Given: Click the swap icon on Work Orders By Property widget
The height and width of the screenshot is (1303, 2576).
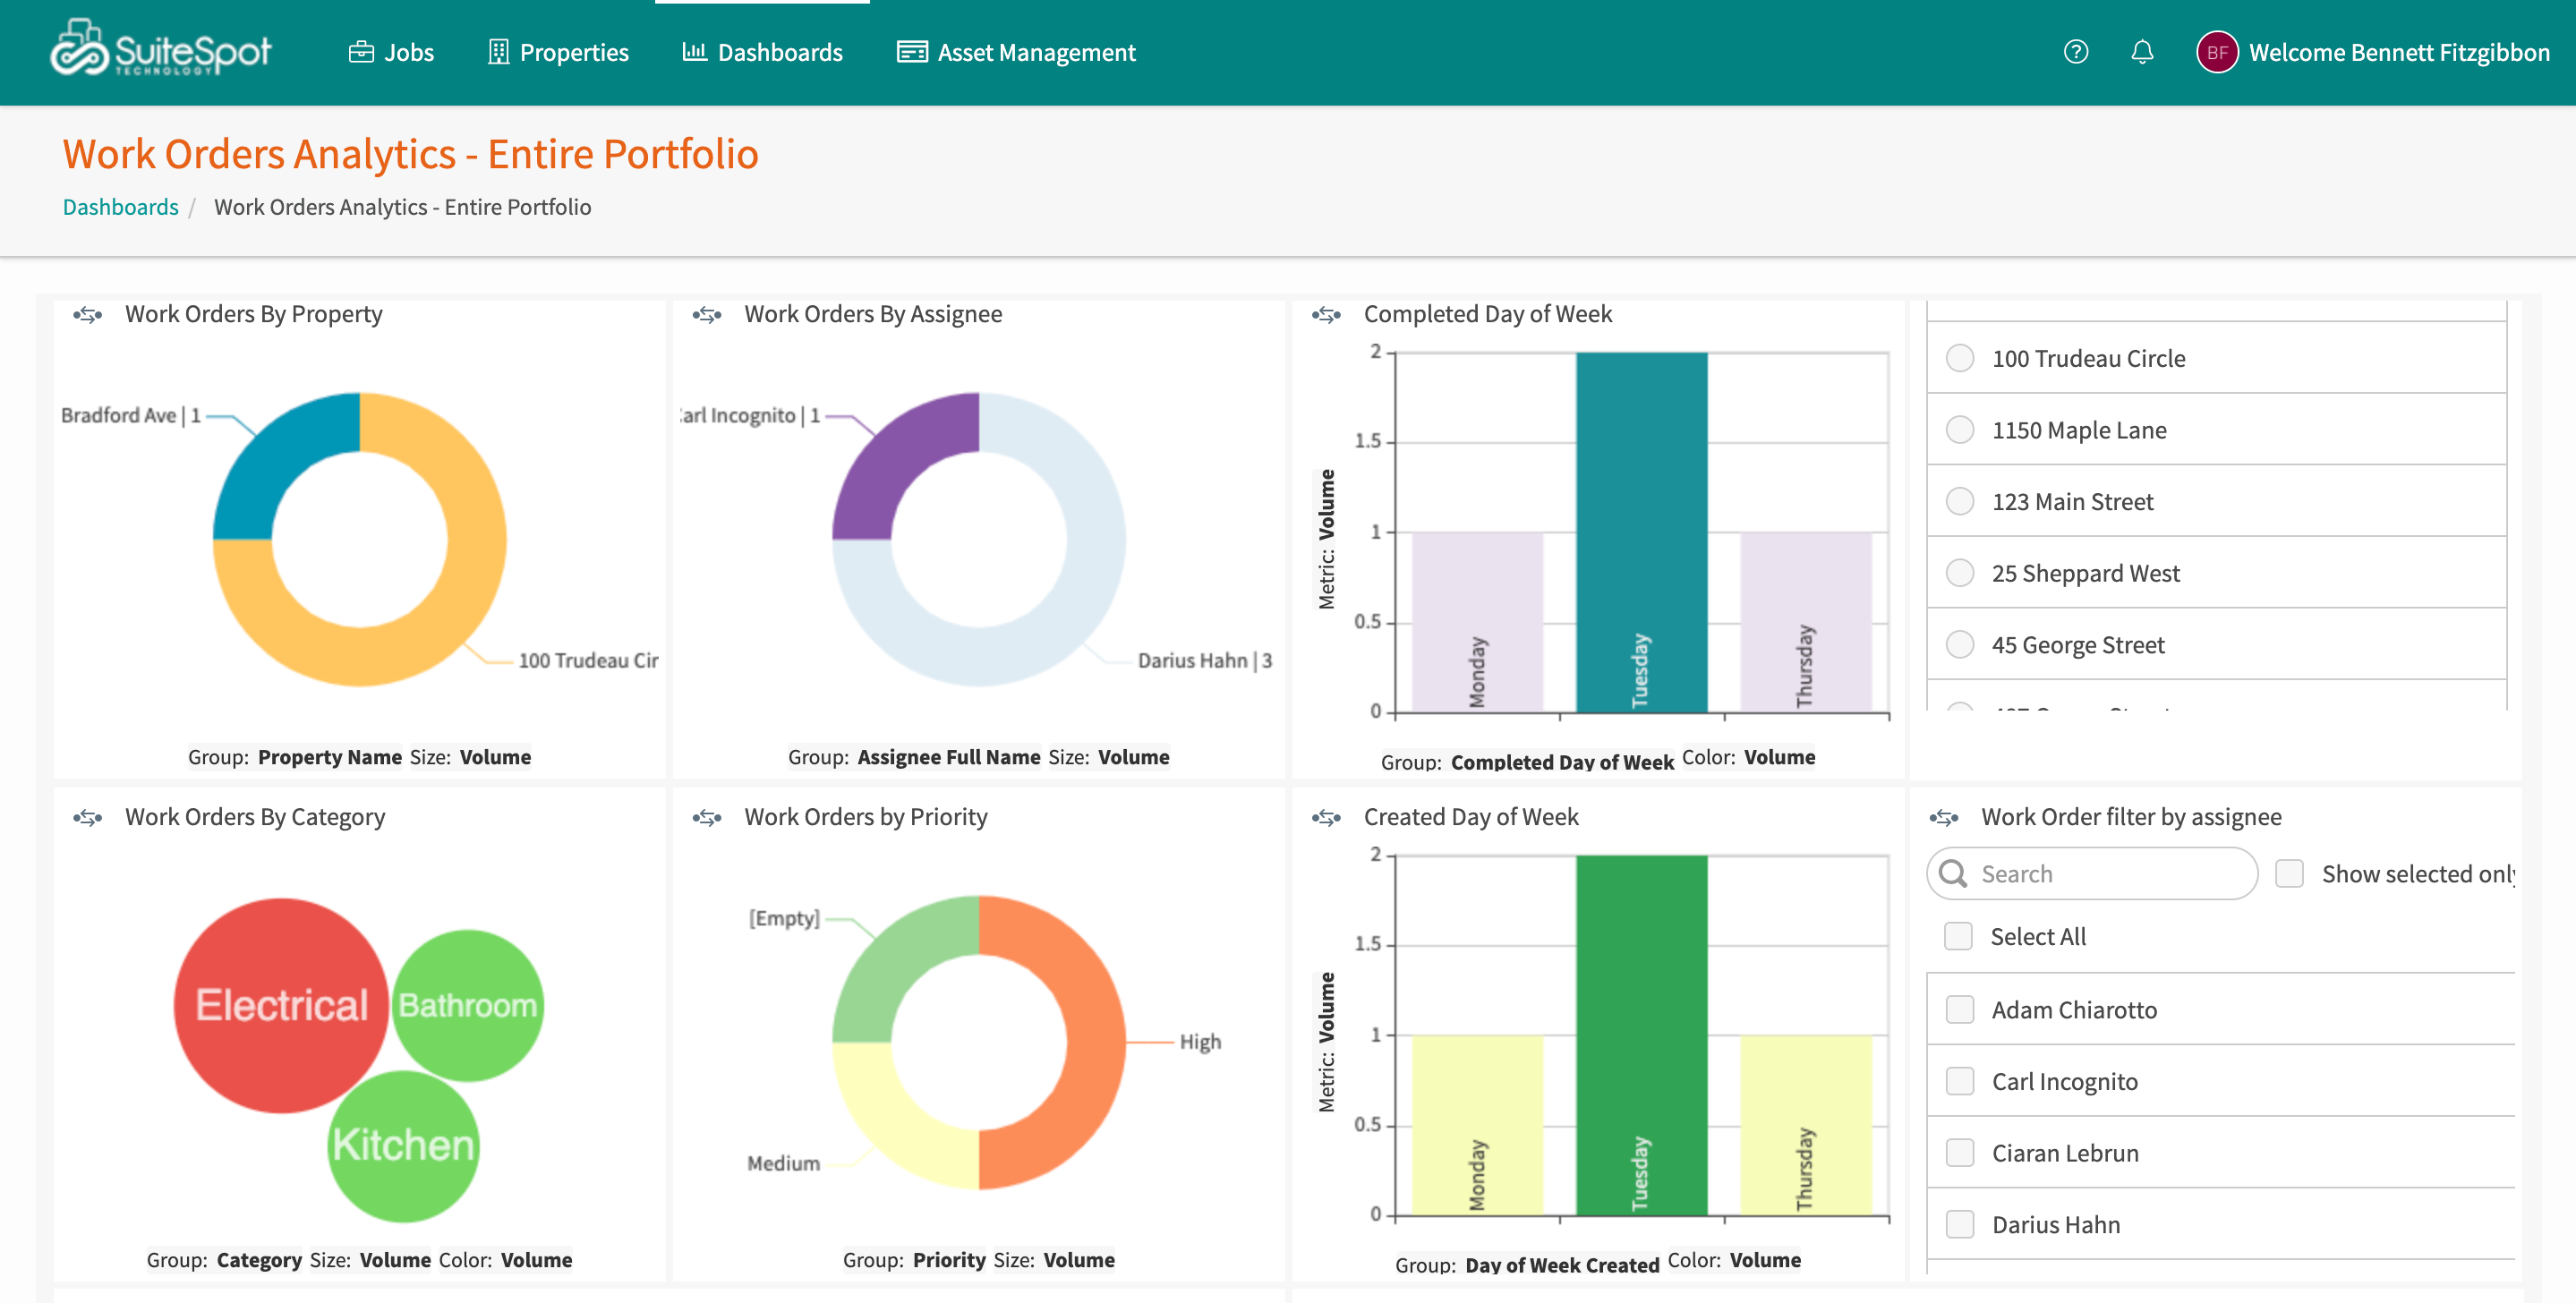Looking at the screenshot, I should pyautogui.click(x=89, y=315).
